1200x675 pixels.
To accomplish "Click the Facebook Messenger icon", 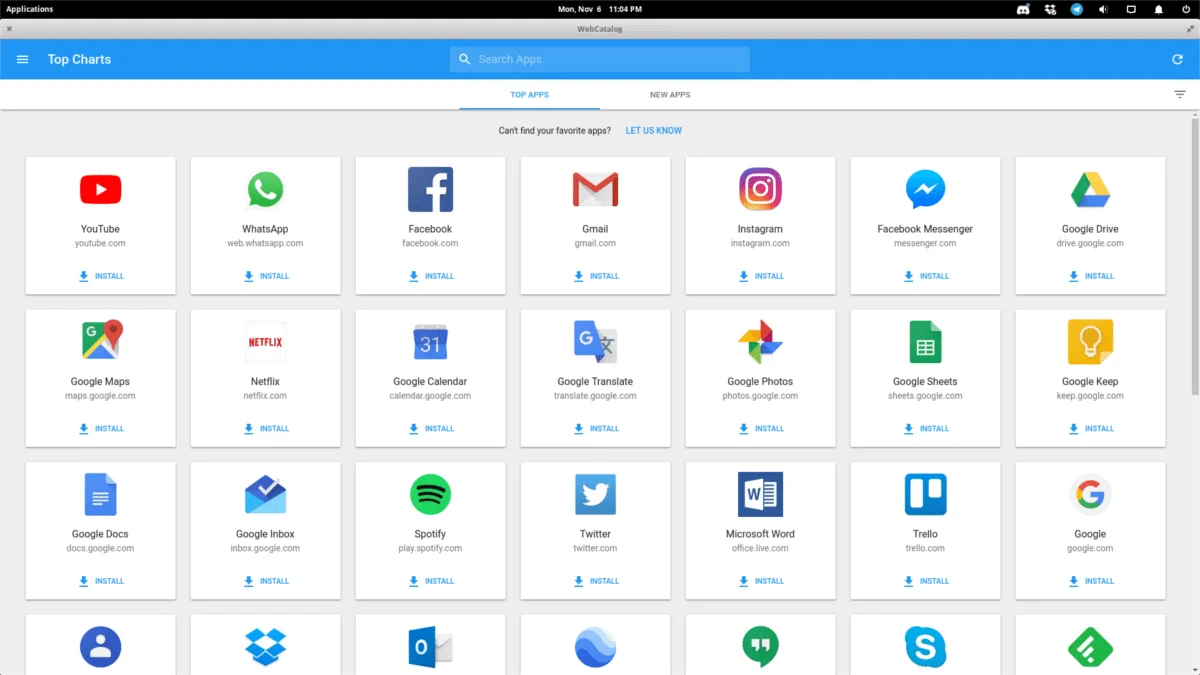I will click(x=925, y=189).
